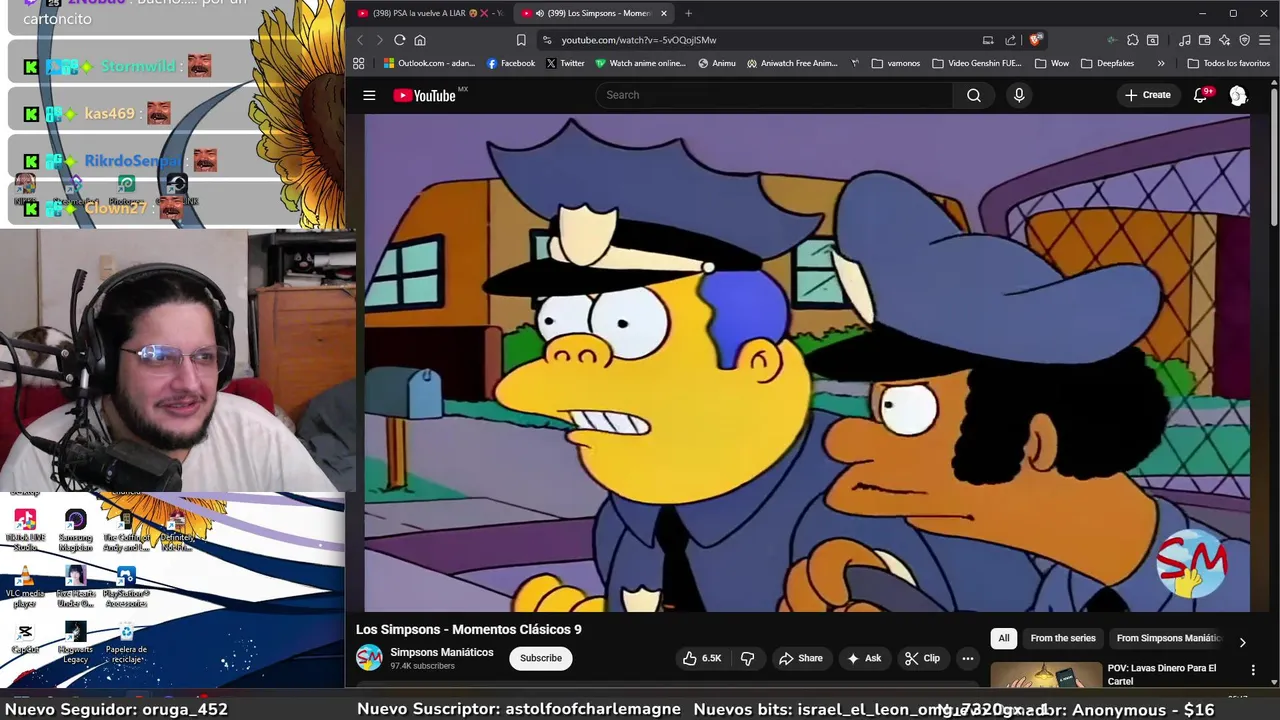Open the browser wallet icon
The height and width of the screenshot is (720, 1280).
(x=1205, y=40)
